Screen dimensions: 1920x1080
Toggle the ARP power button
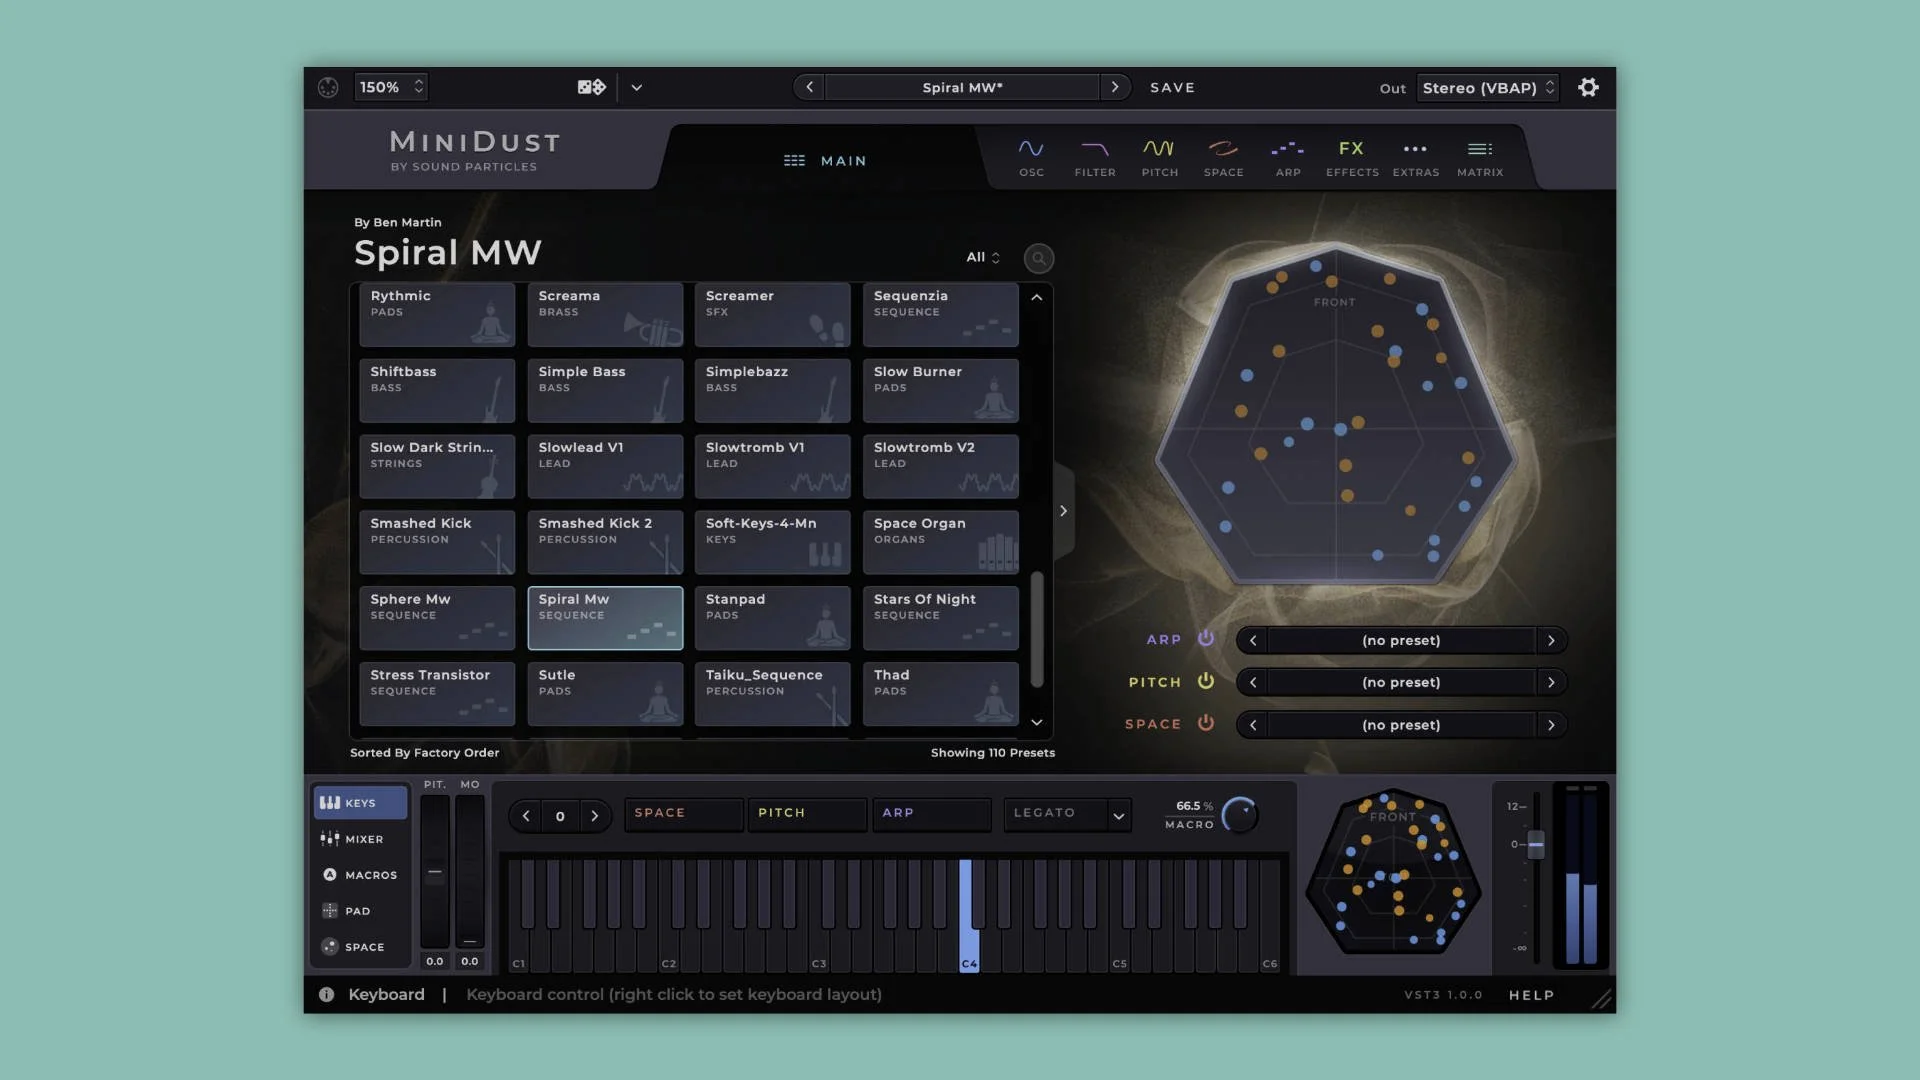click(1206, 638)
